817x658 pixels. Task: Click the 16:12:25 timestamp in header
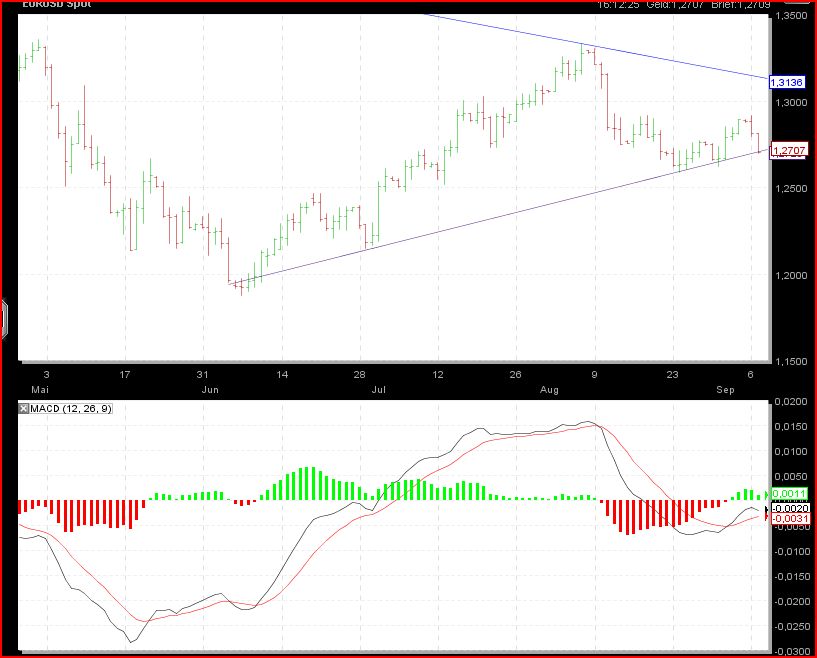tap(617, 6)
